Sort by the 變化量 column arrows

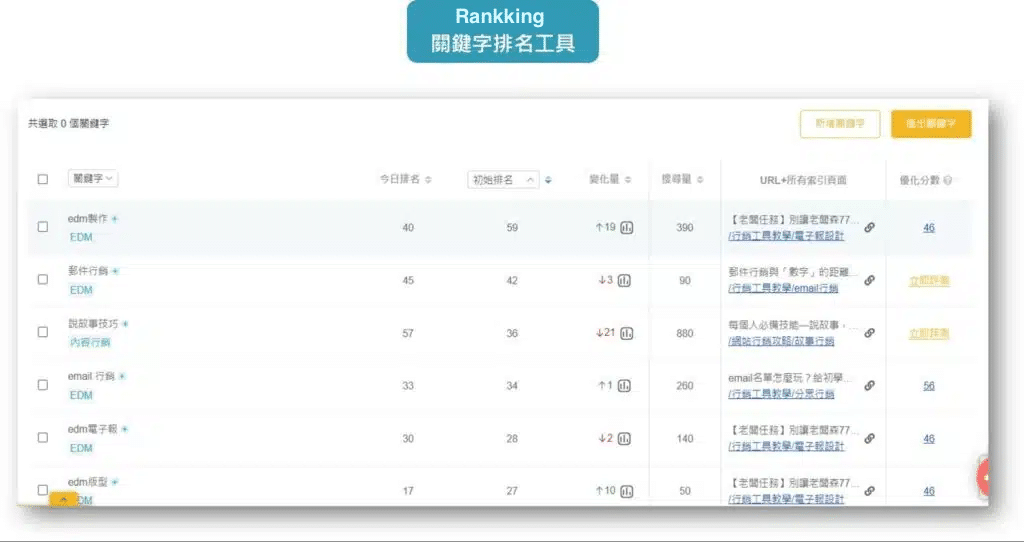coord(628,180)
